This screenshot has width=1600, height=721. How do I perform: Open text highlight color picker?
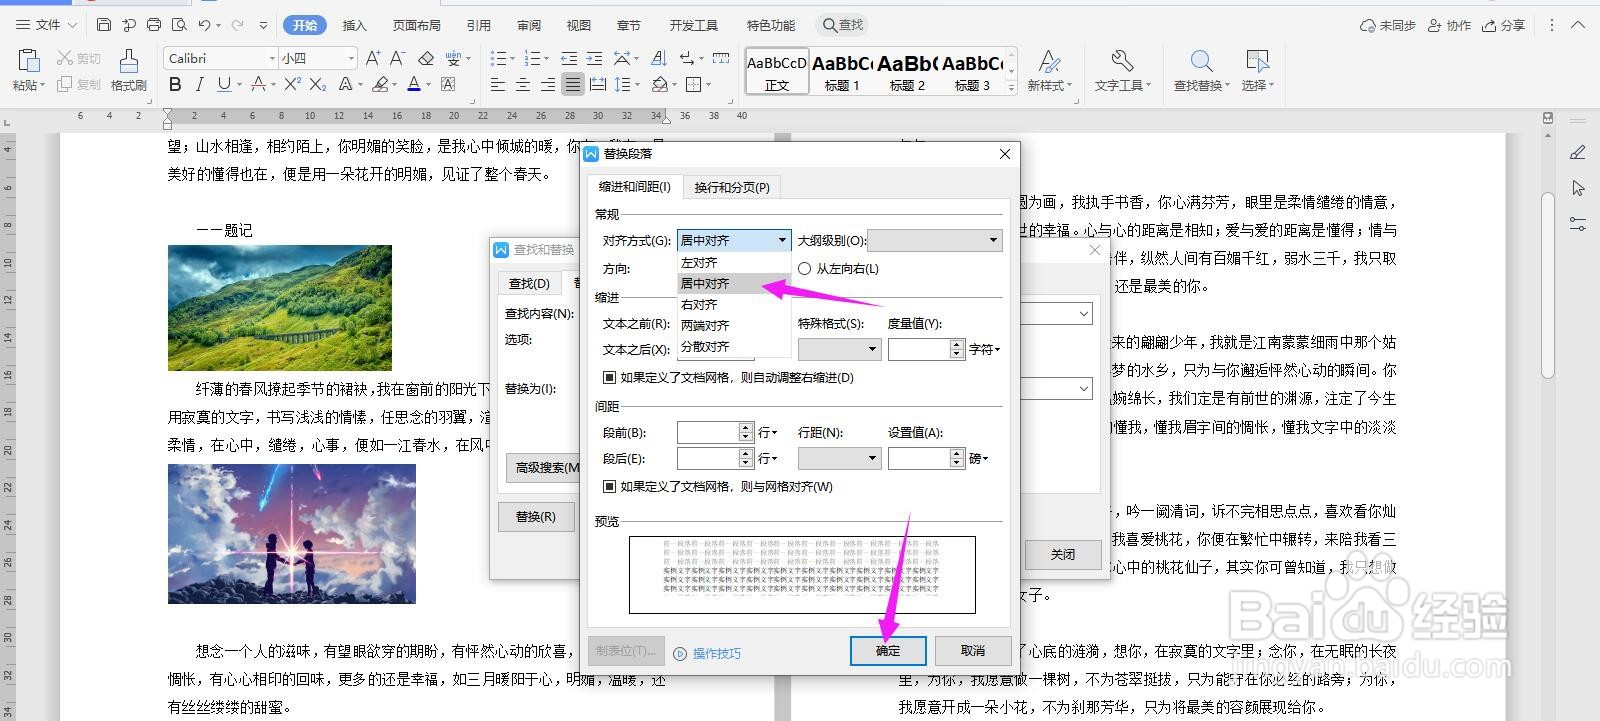click(x=379, y=84)
